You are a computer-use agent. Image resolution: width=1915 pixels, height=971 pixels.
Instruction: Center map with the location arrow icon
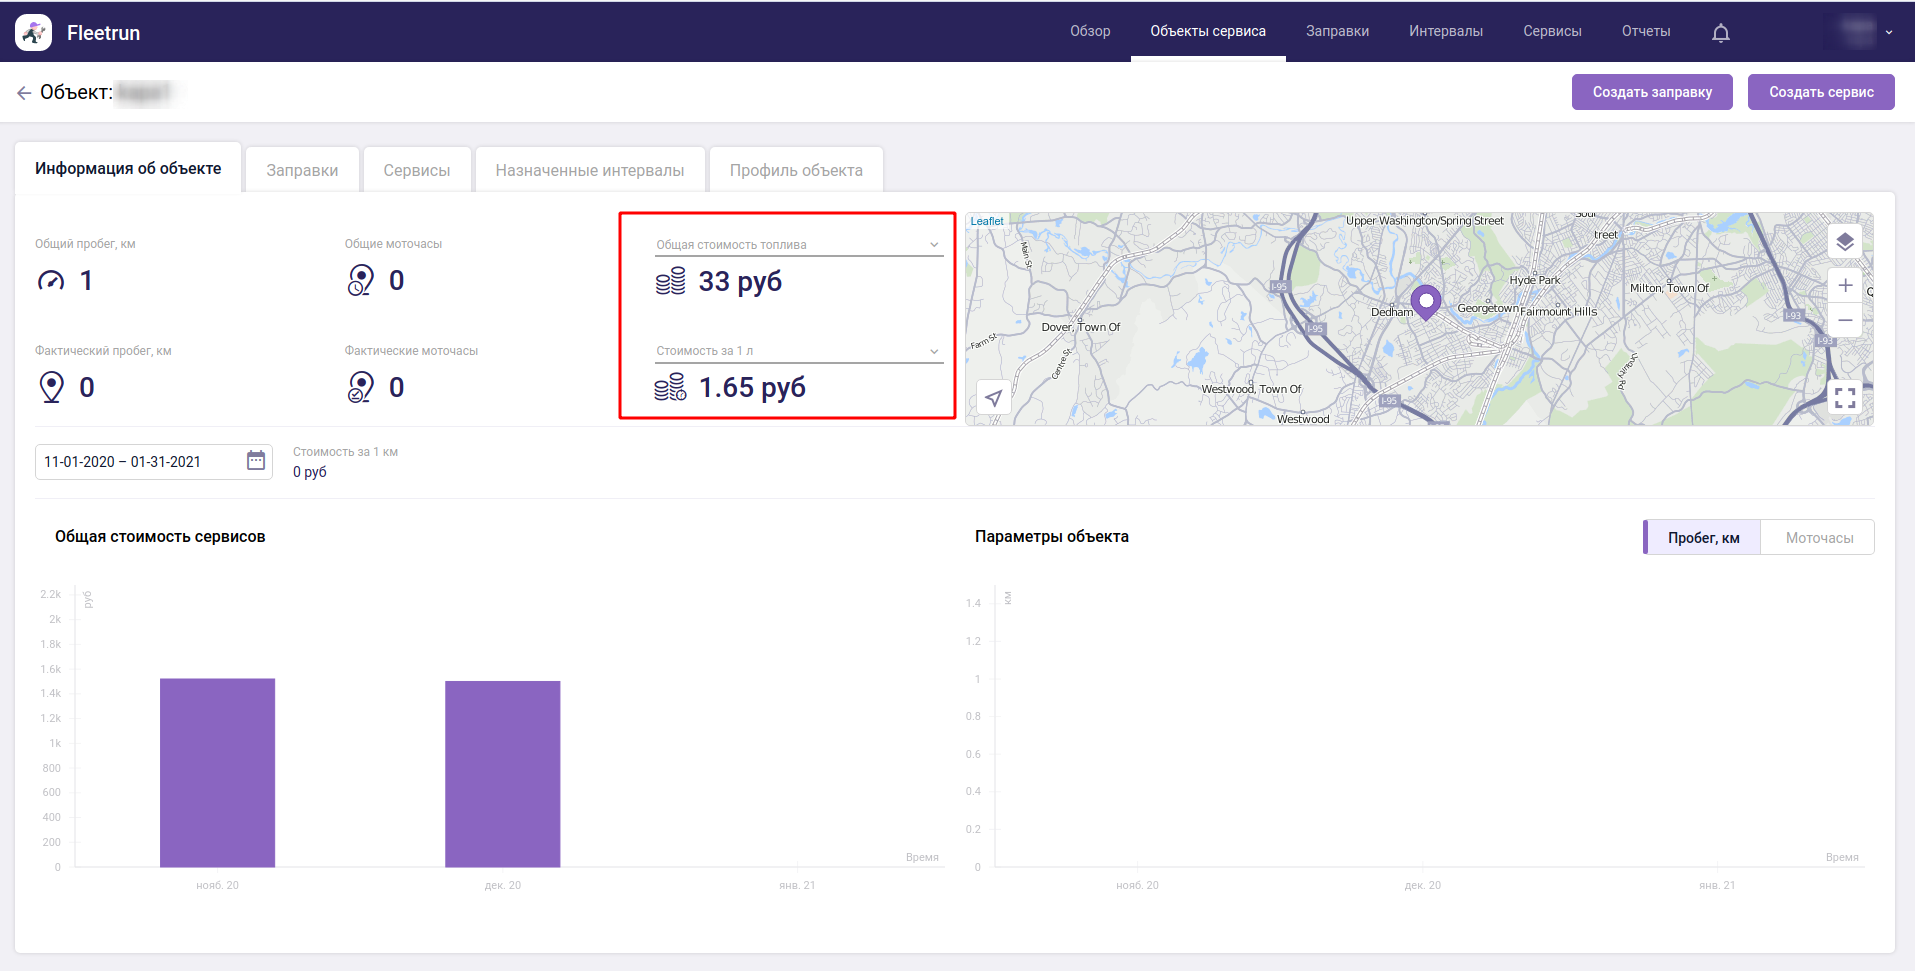click(993, 398)
